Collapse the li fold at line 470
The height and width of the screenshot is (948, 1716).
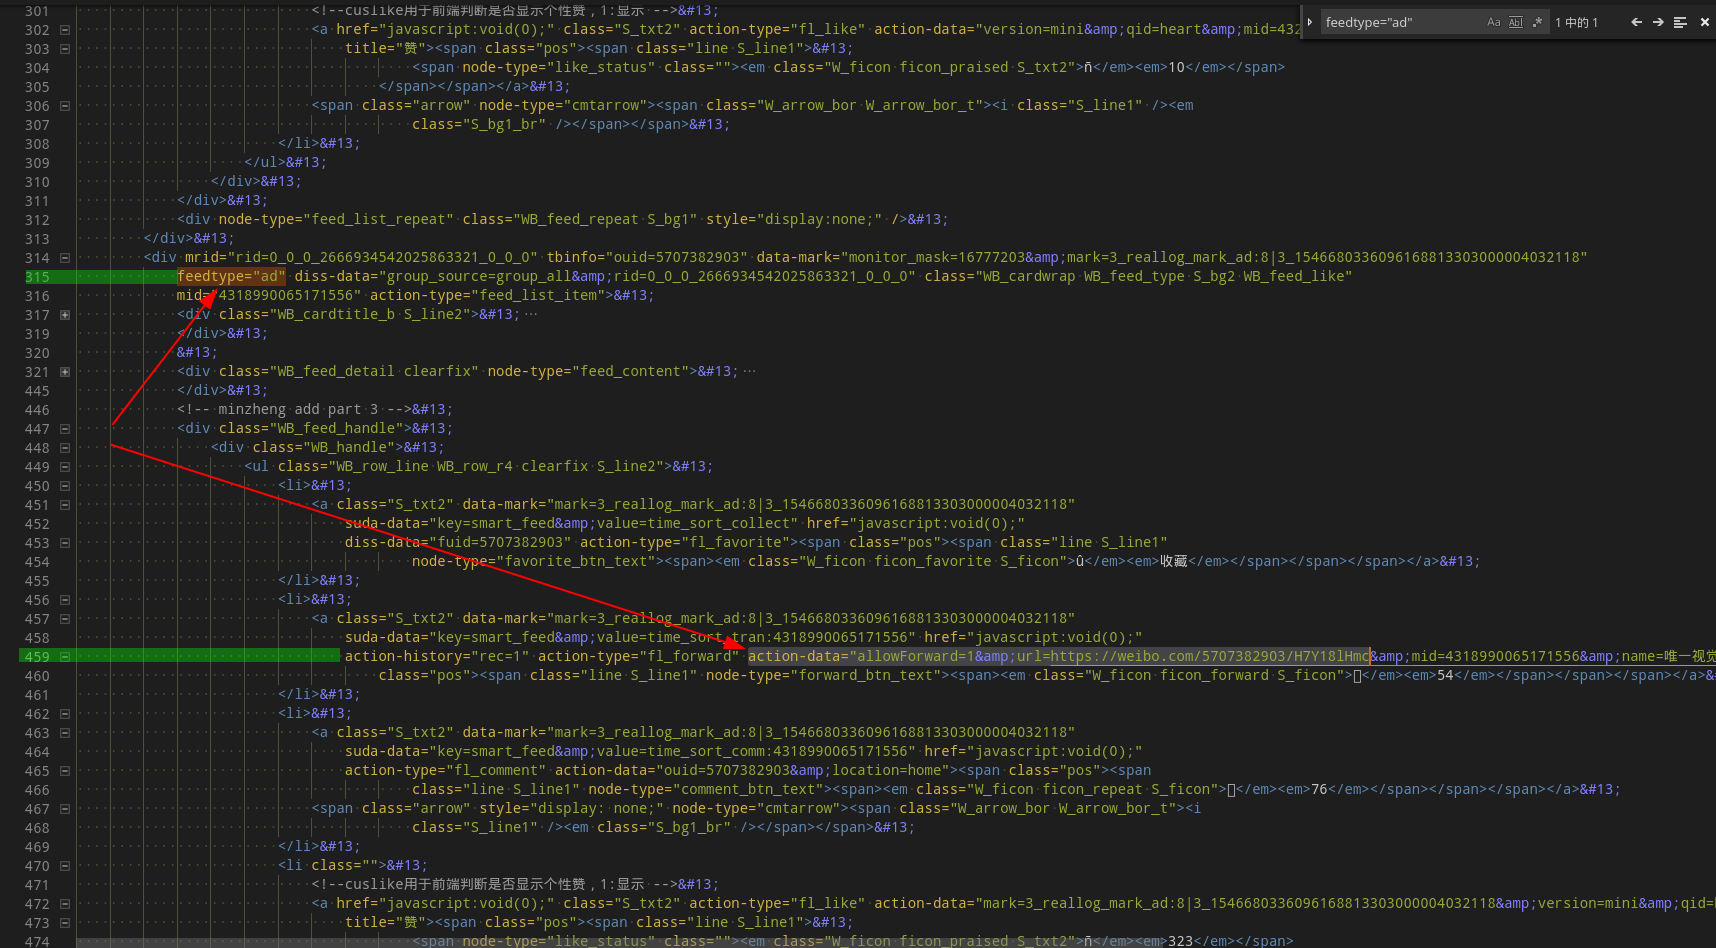pyautogui.click(x=65, y=866)
